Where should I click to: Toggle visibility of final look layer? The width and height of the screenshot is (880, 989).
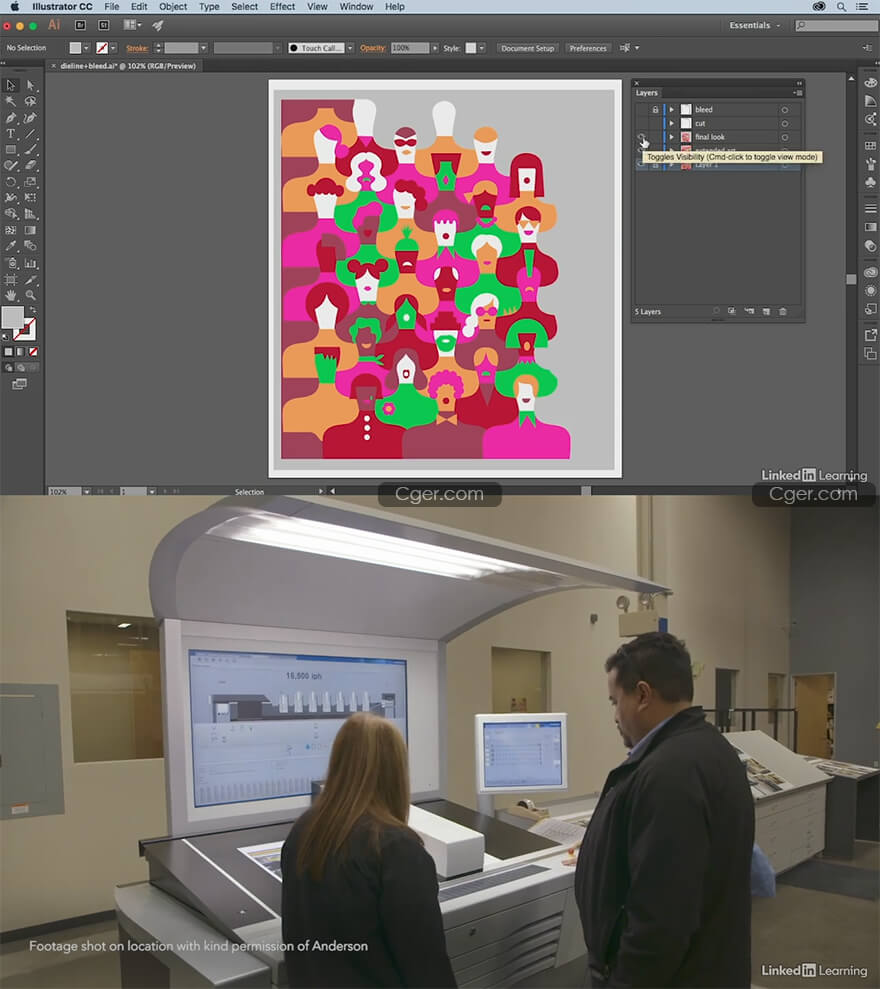642,137
